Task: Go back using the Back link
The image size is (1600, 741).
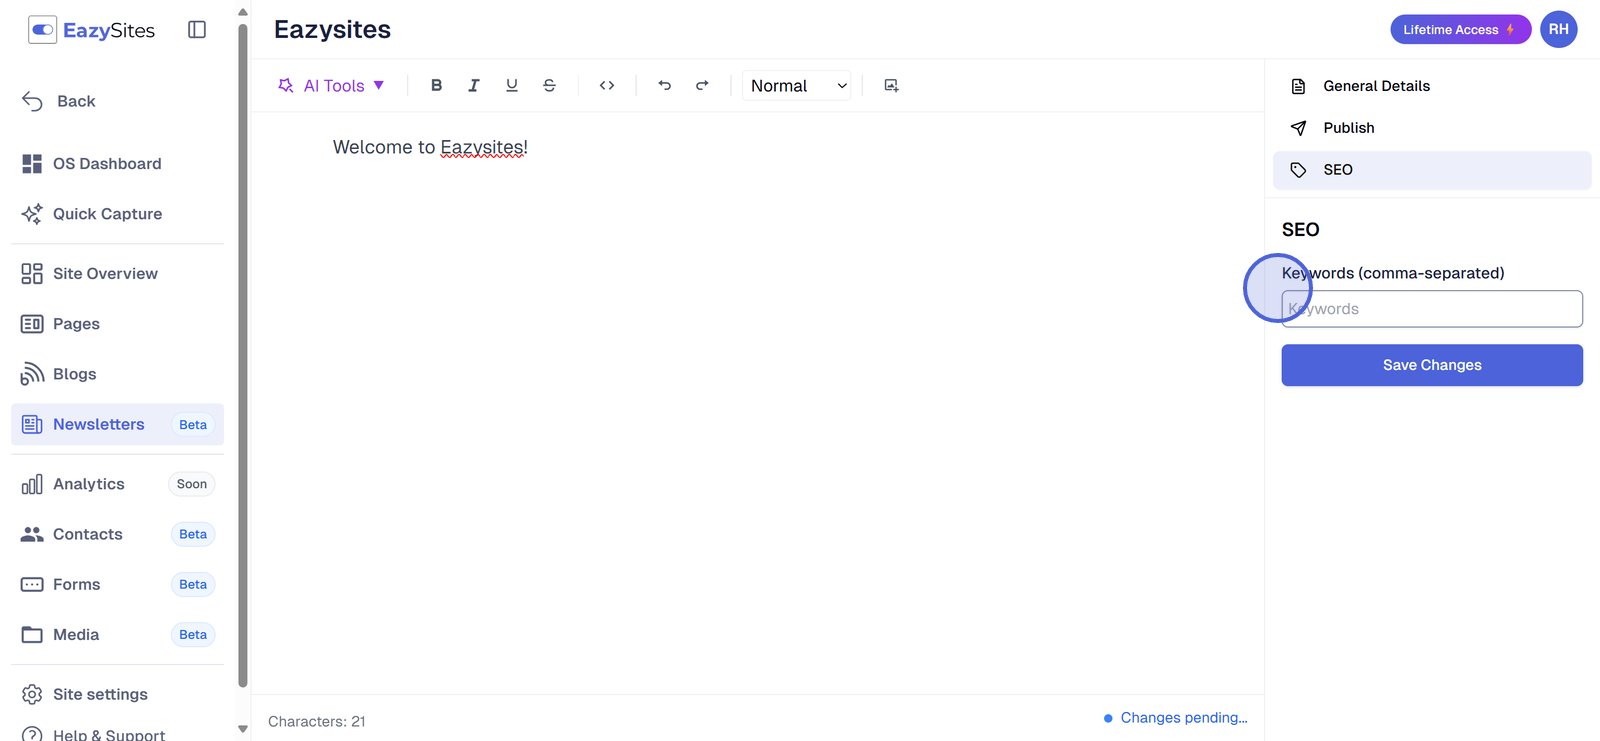Action: (x=59, y=101)
